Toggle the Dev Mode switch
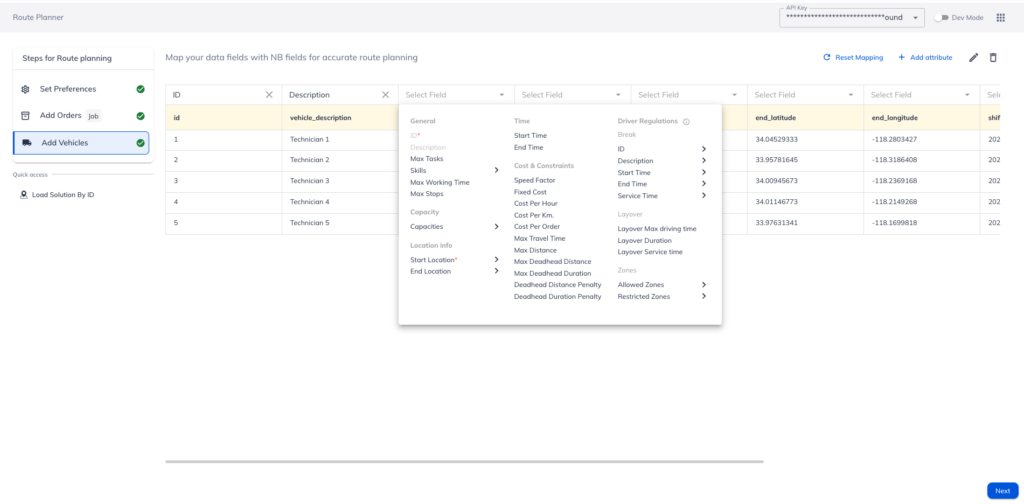The height and width of the screenshot is (504, 1024). point(941,18)
